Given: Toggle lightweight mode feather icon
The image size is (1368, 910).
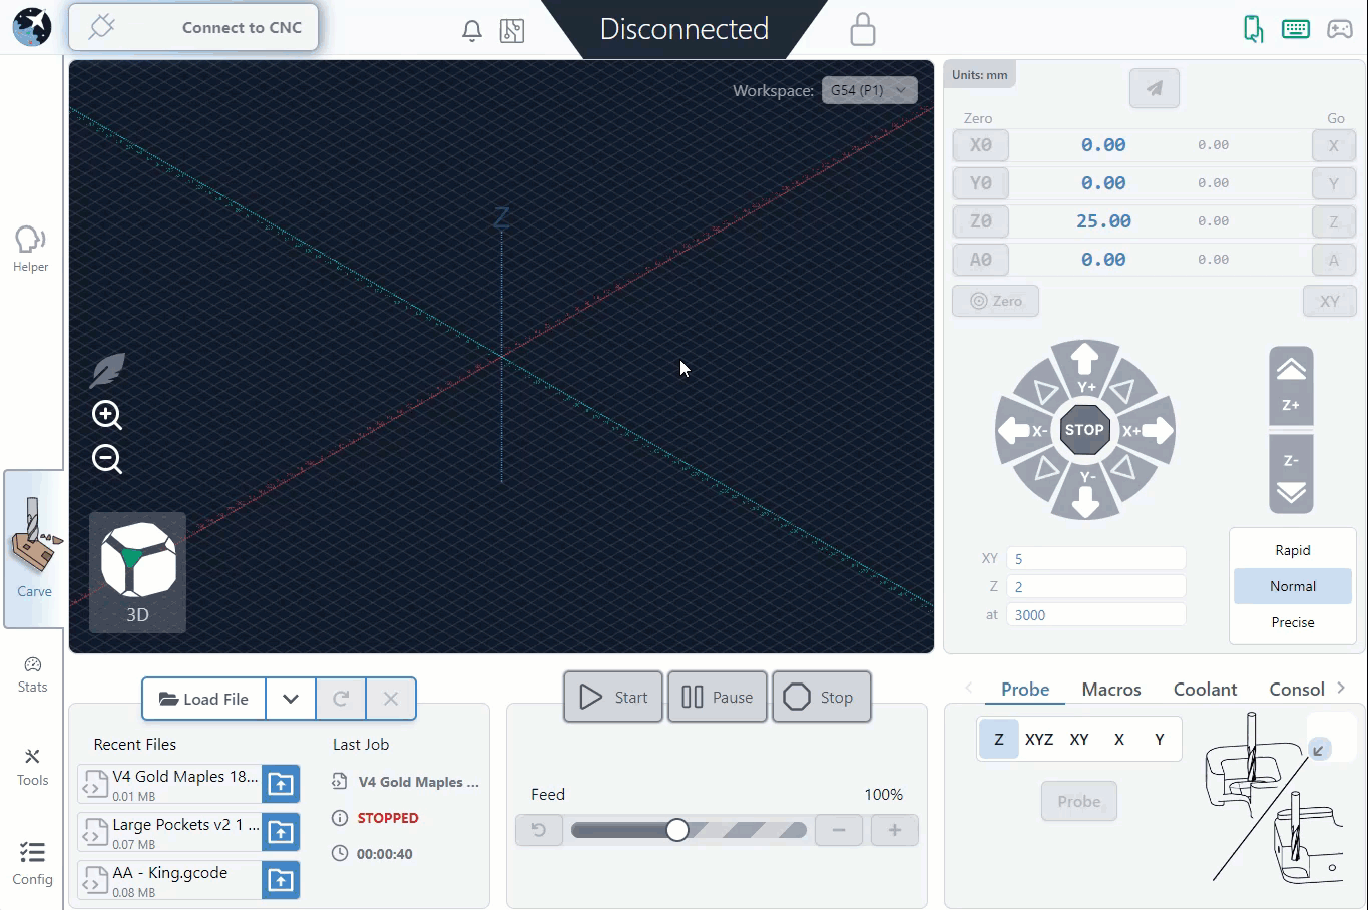Looking at the screenshot, I should pos(107,370).
